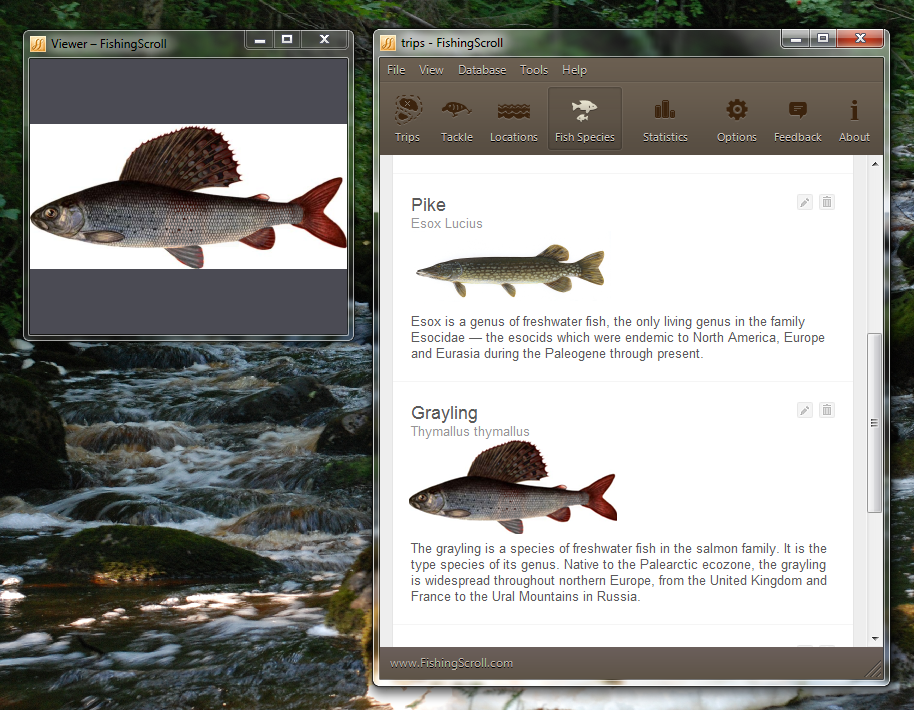This screenshot has width=914, height=710.
Task: Go to the Locations section
Action: point(514,119)
